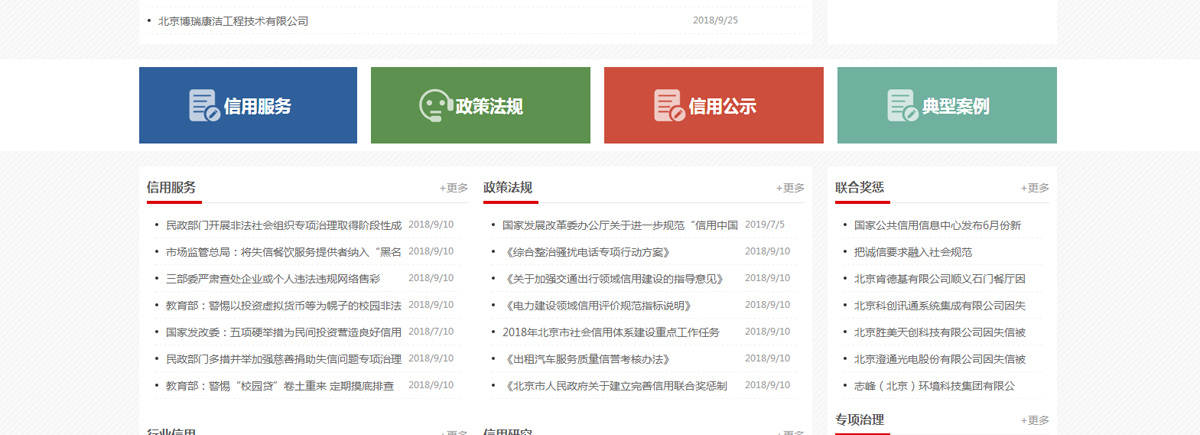The width and height of the screenshot is (1200, 435).
Task: Click date 2018/7/10 beside 国家发改委 article
Action: [x=431, y=331]
